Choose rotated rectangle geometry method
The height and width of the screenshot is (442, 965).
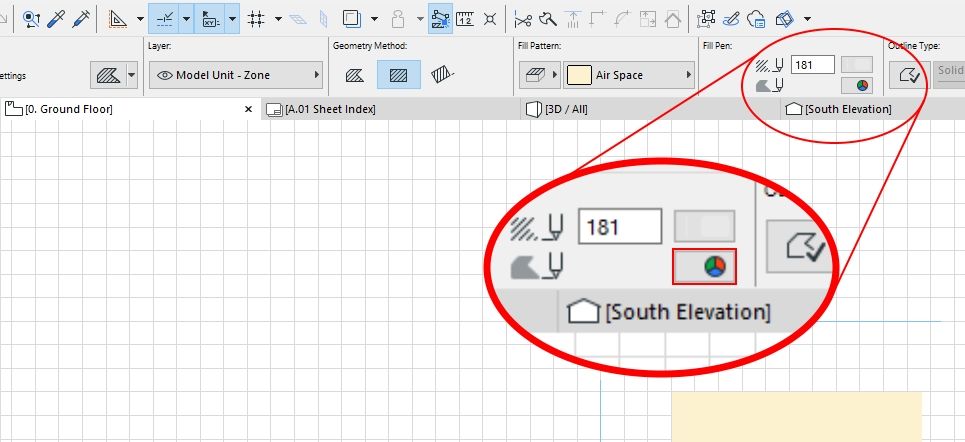442,75
